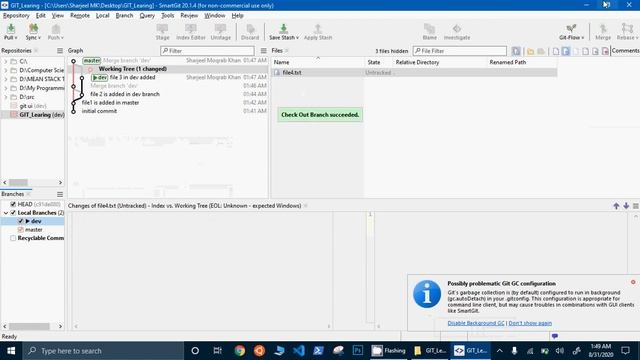Click the Rebase toolbar icon
Viewport: 640px width, 360px height.
pyautogui.click(x=626, y=31)
